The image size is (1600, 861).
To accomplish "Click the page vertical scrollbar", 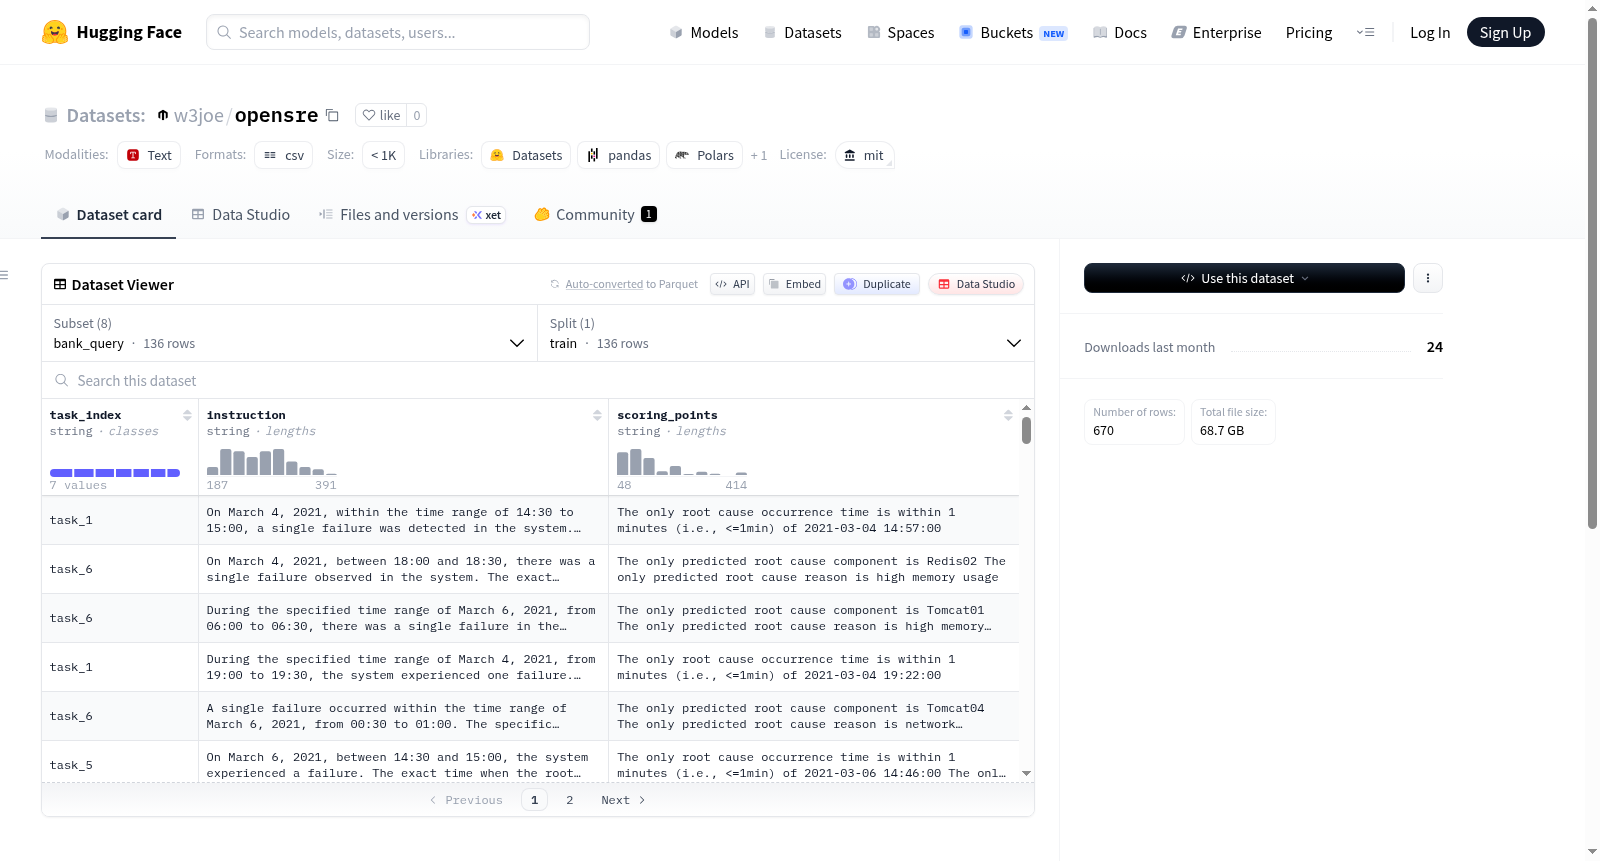I will tap(1593, 272).
